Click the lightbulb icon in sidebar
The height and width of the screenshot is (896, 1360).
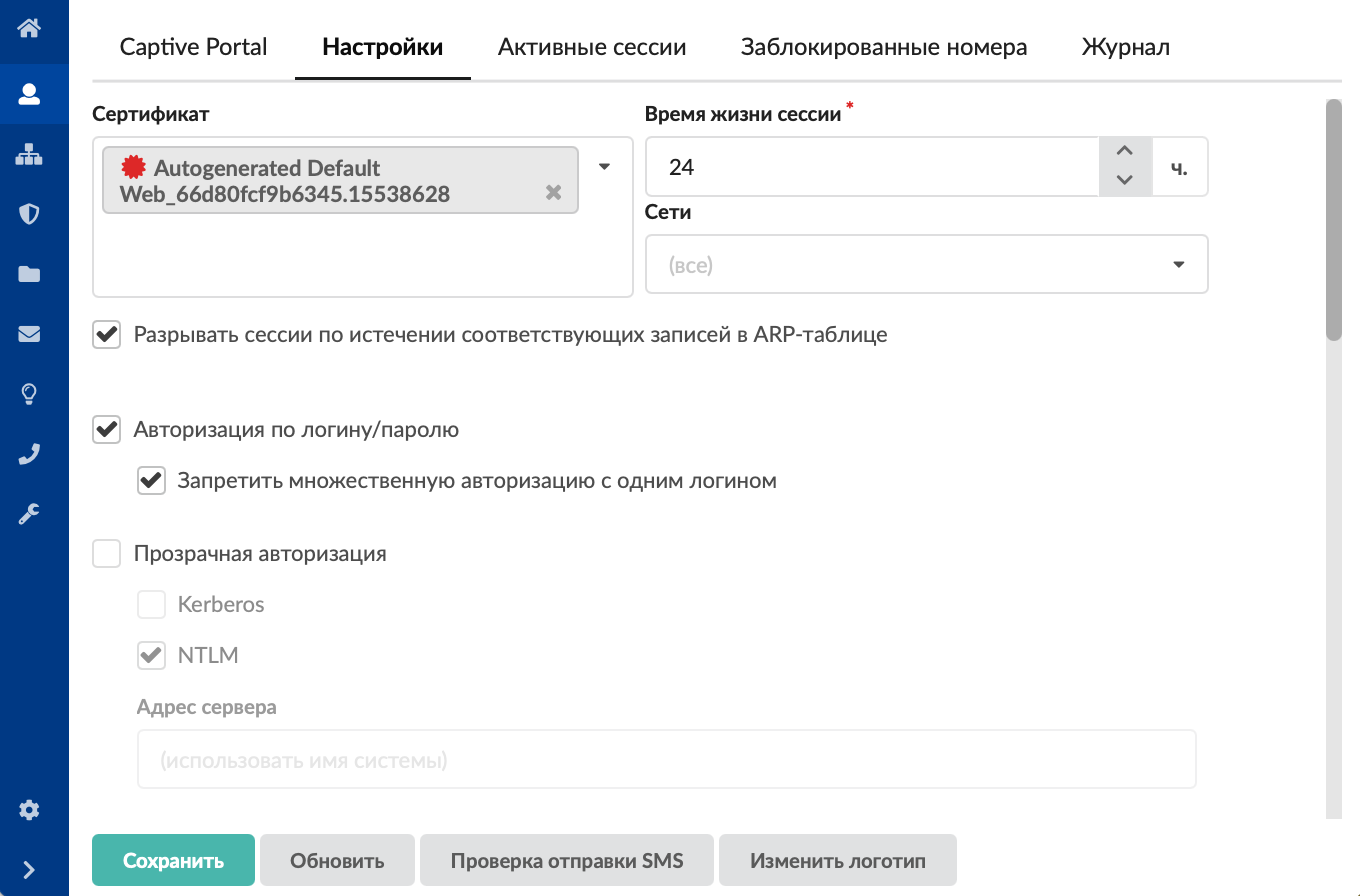29,394
